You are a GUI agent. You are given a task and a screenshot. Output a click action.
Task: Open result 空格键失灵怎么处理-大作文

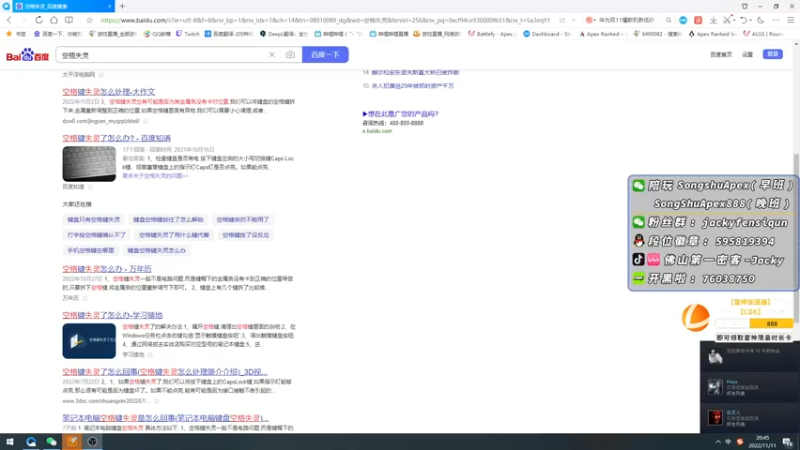point(109,92)
